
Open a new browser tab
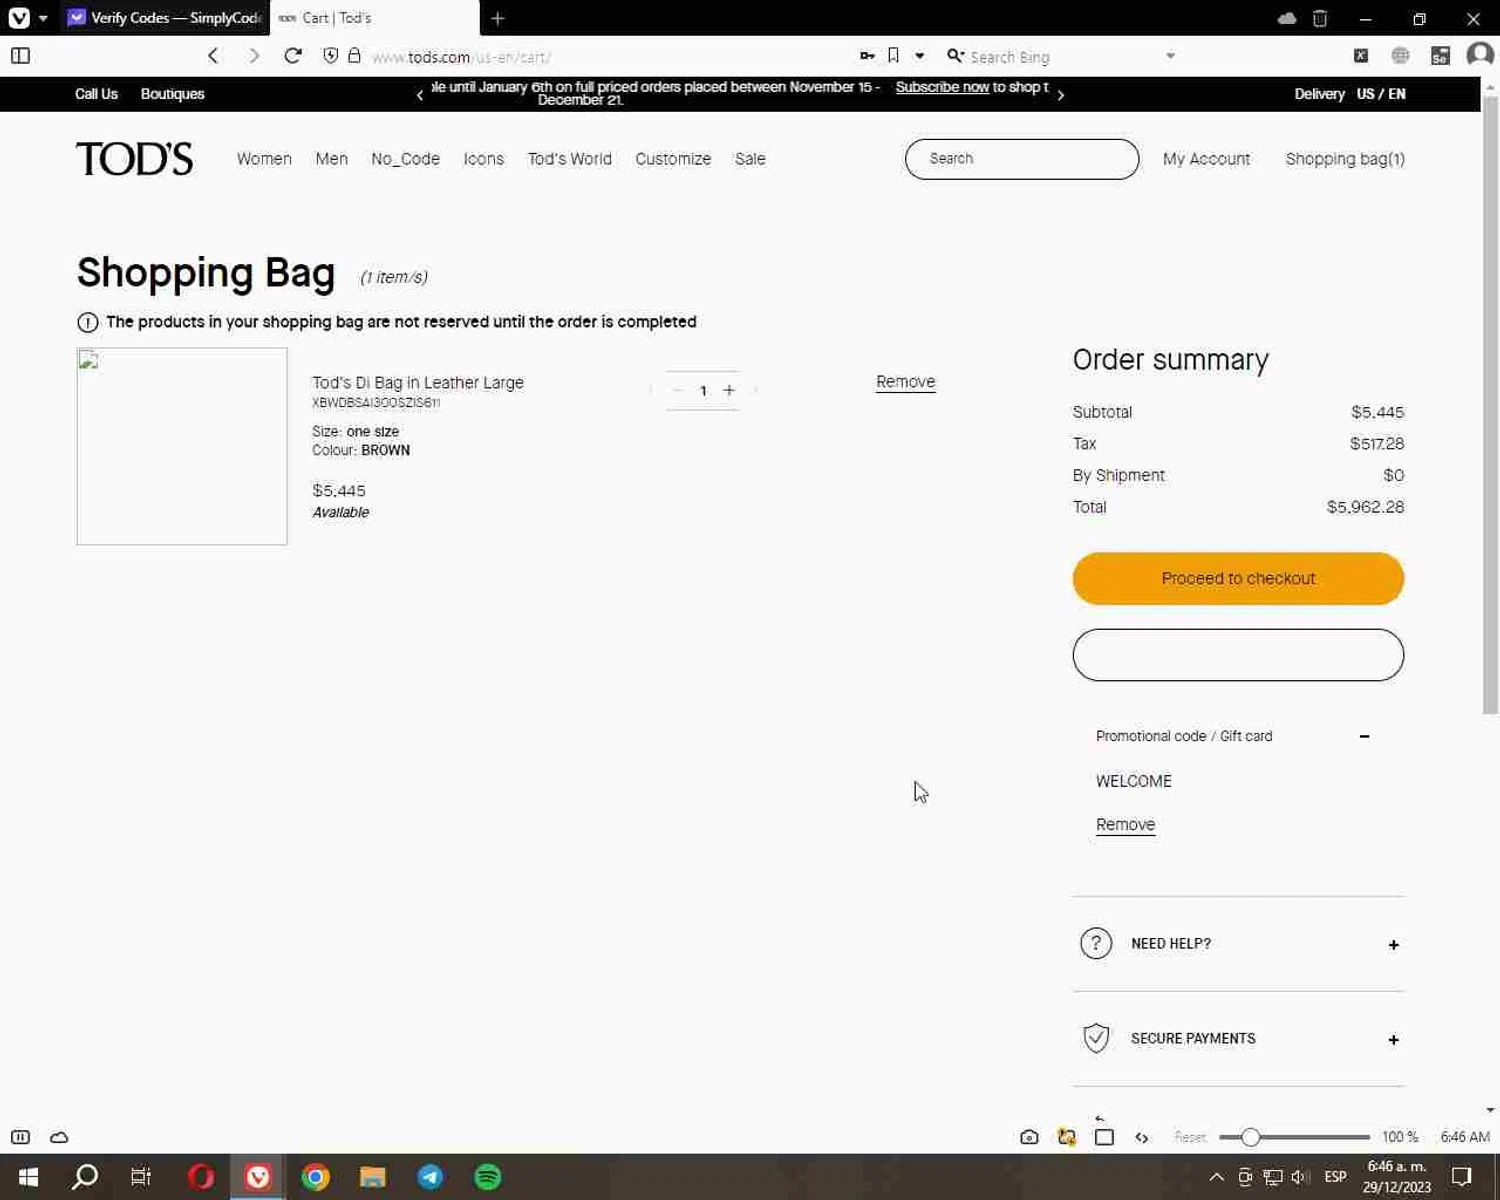tap(497, 18)
